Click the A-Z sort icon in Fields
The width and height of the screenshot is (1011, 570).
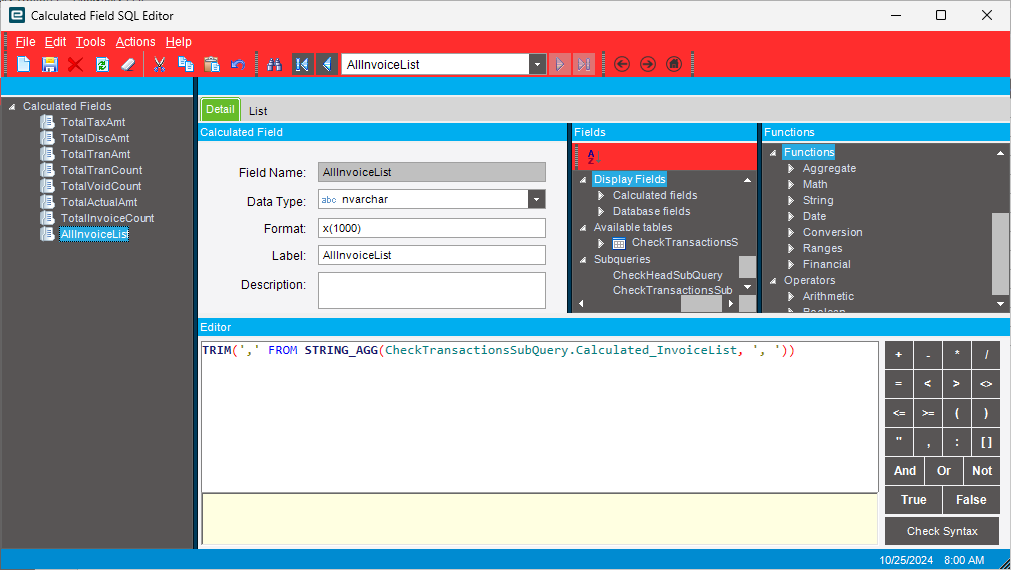coord(593,157)
